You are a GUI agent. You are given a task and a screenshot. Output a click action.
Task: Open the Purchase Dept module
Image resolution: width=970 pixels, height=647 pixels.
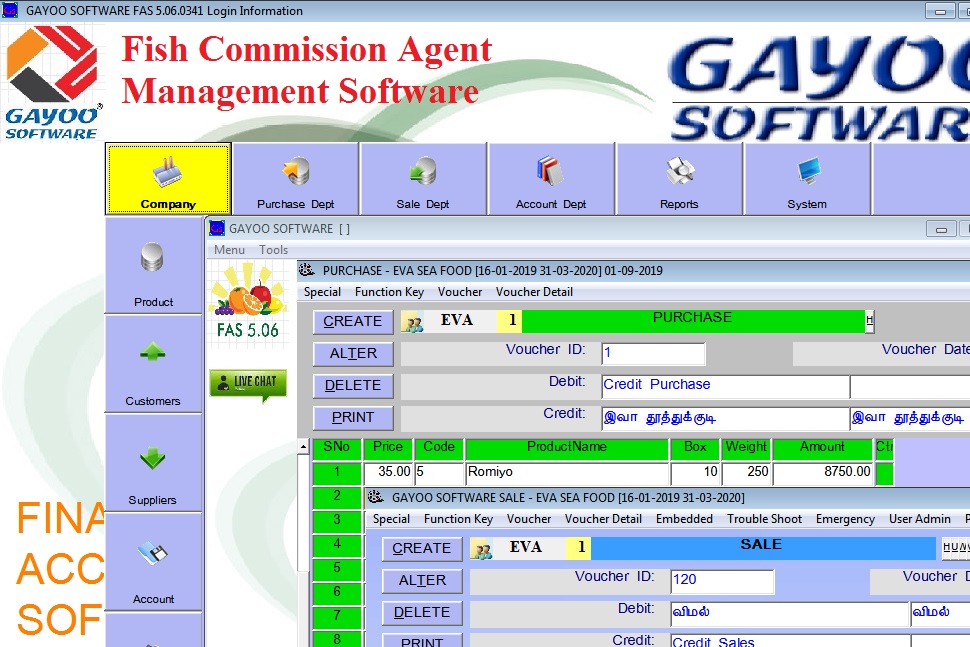296,179
